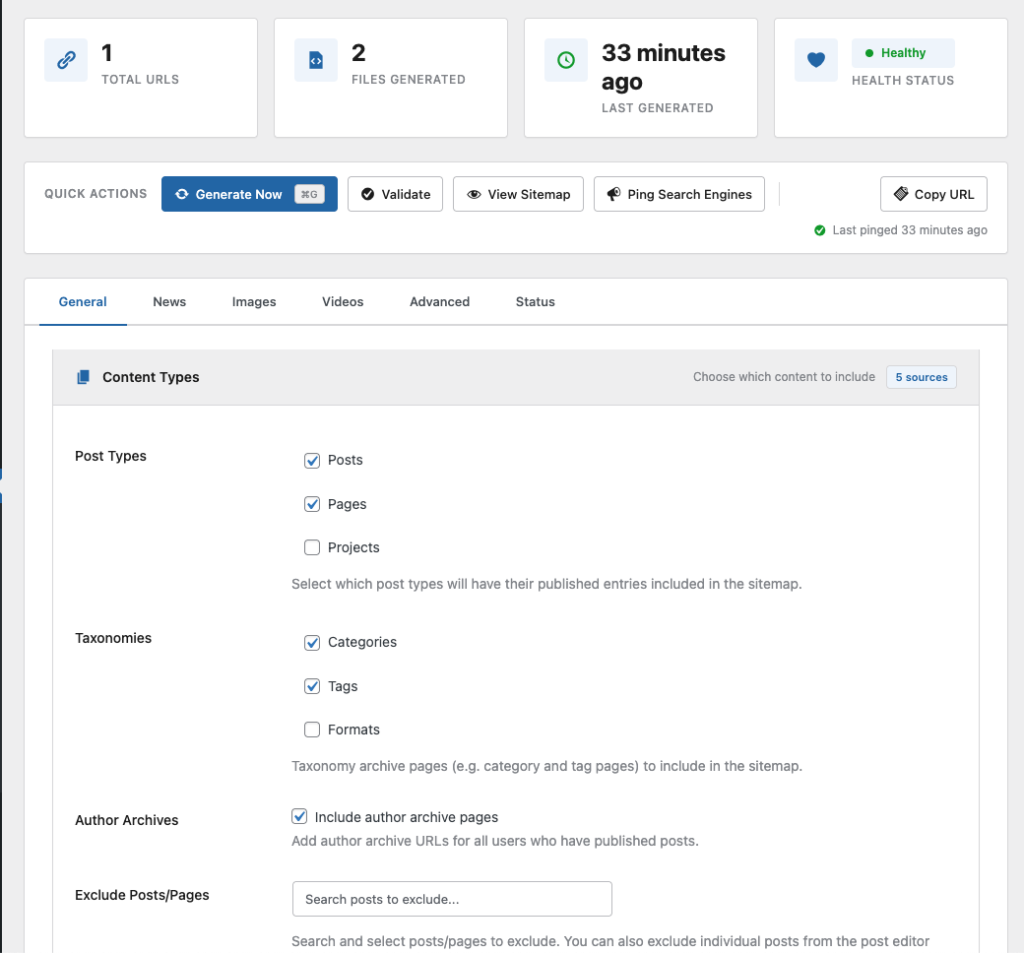Disable Include author archive pages
This screenshot has height=953, width=1024.
tap(299, 817)
